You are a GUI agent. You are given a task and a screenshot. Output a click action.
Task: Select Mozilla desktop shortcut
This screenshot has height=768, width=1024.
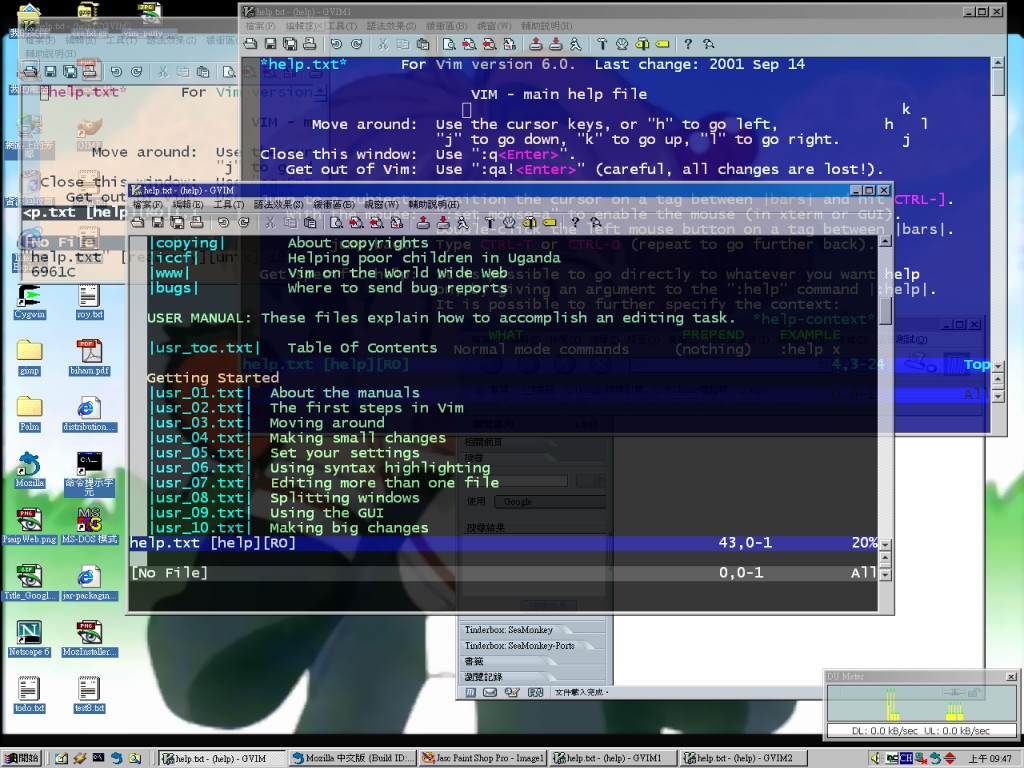pyautogui.click(x=29, y=470)
